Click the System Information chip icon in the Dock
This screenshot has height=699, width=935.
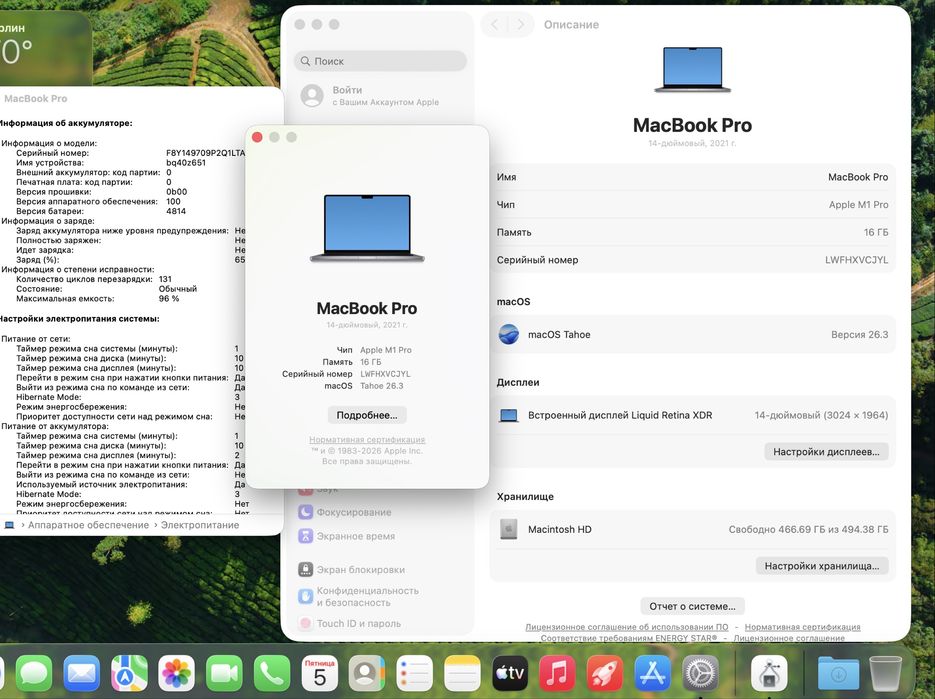point(769,673)
